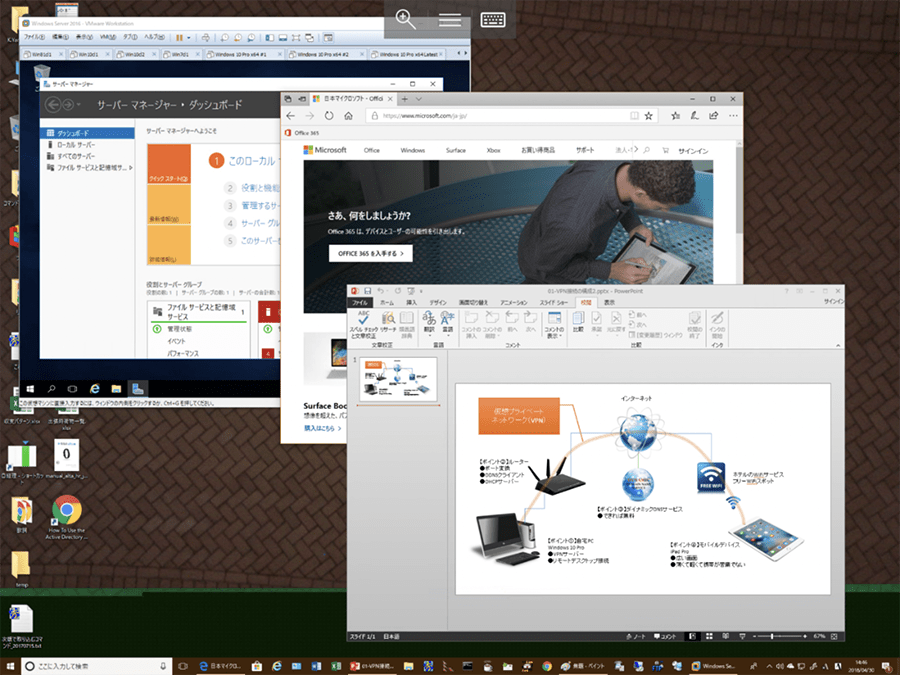Select slide 1 thumbnail in PowerPoint
The image size is (900, 675).
[398, 378]
